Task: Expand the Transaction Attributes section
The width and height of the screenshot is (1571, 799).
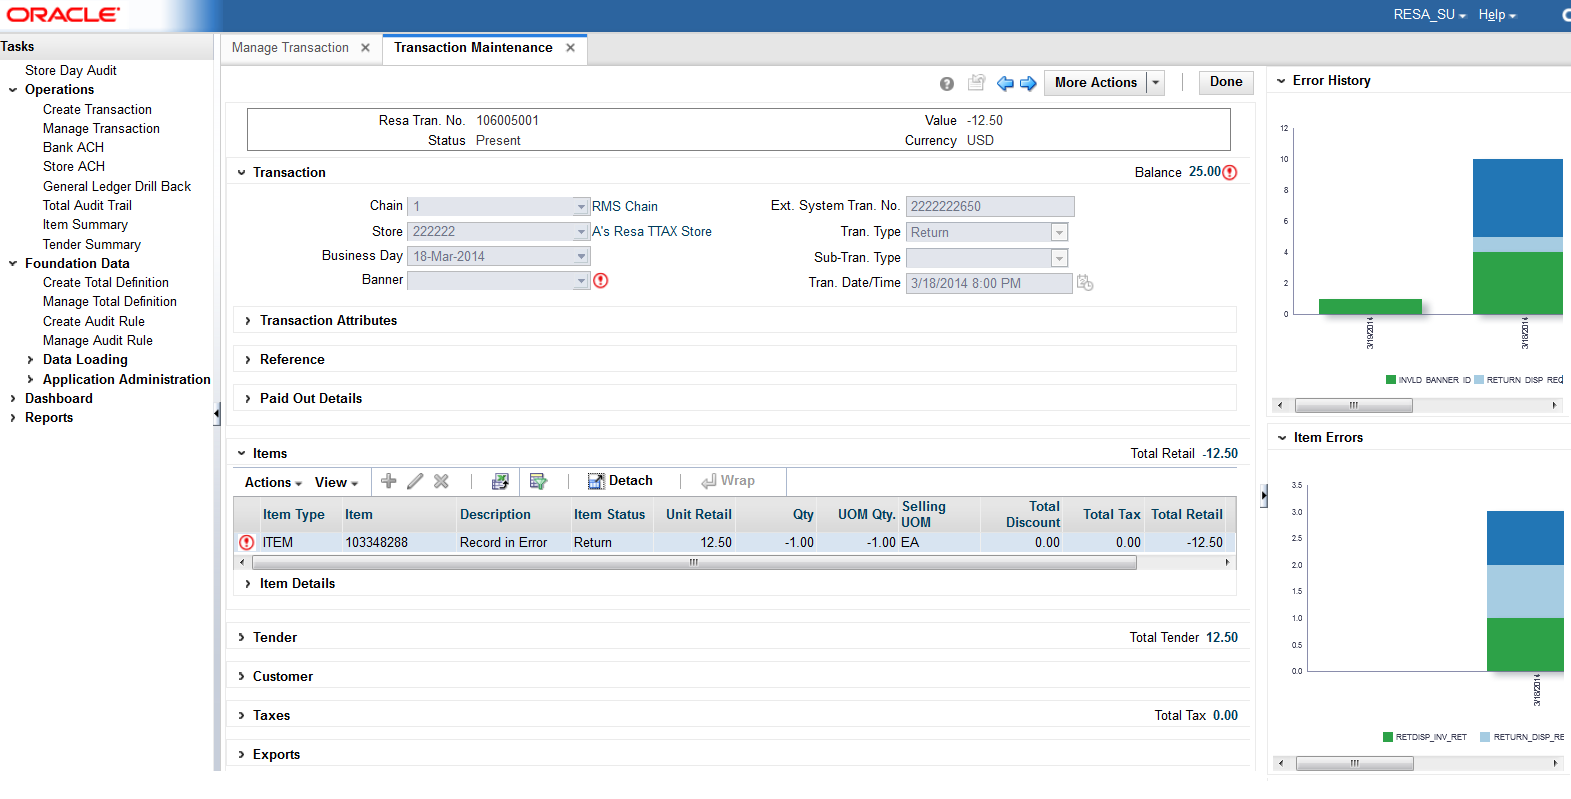Action: (x=248, y=321)
